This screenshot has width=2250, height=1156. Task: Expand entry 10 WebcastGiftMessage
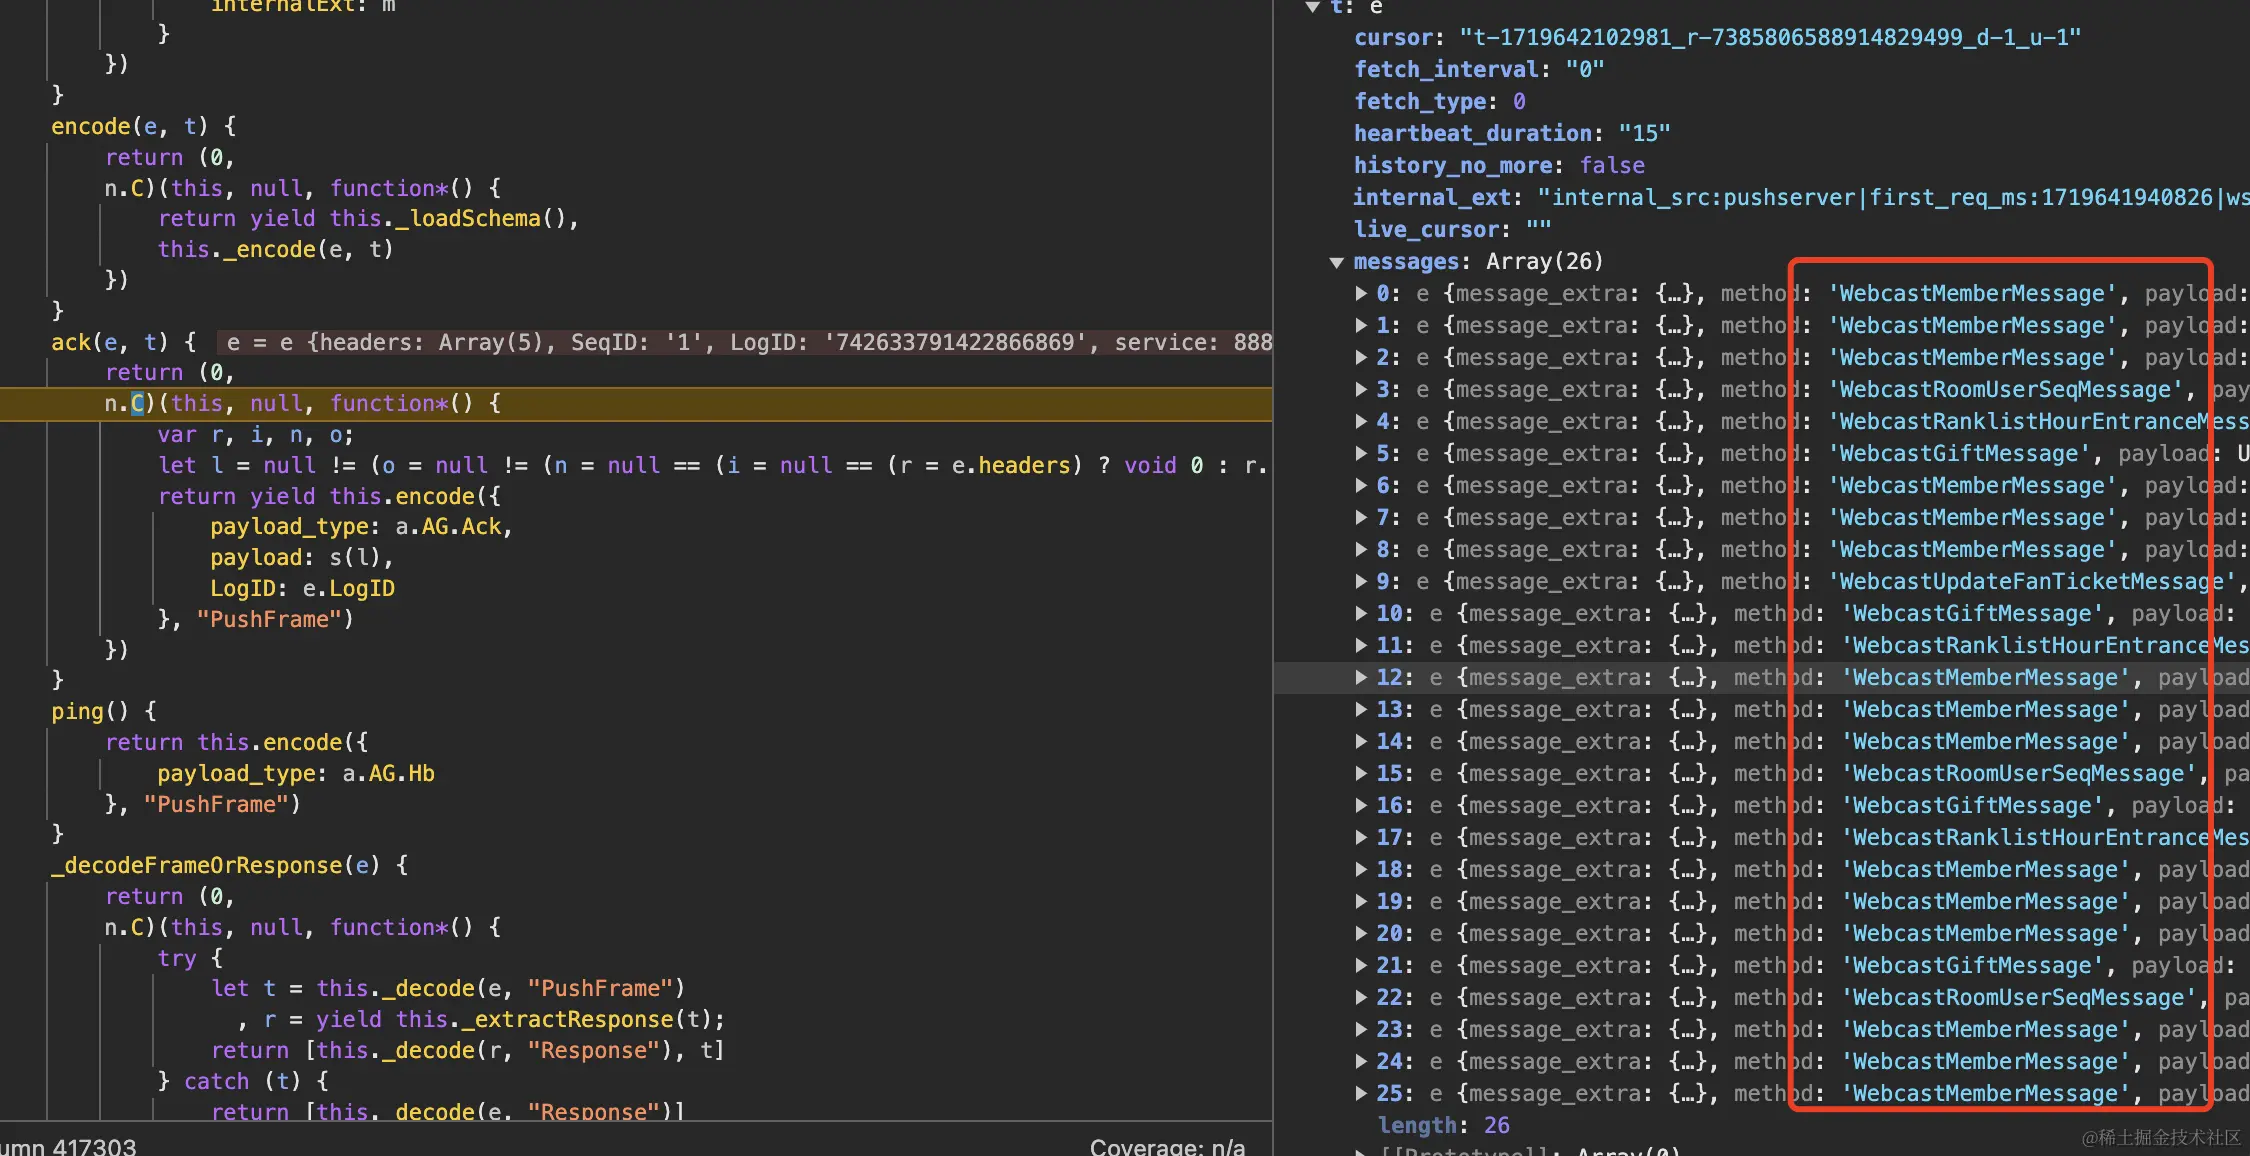click(1361, 614)
